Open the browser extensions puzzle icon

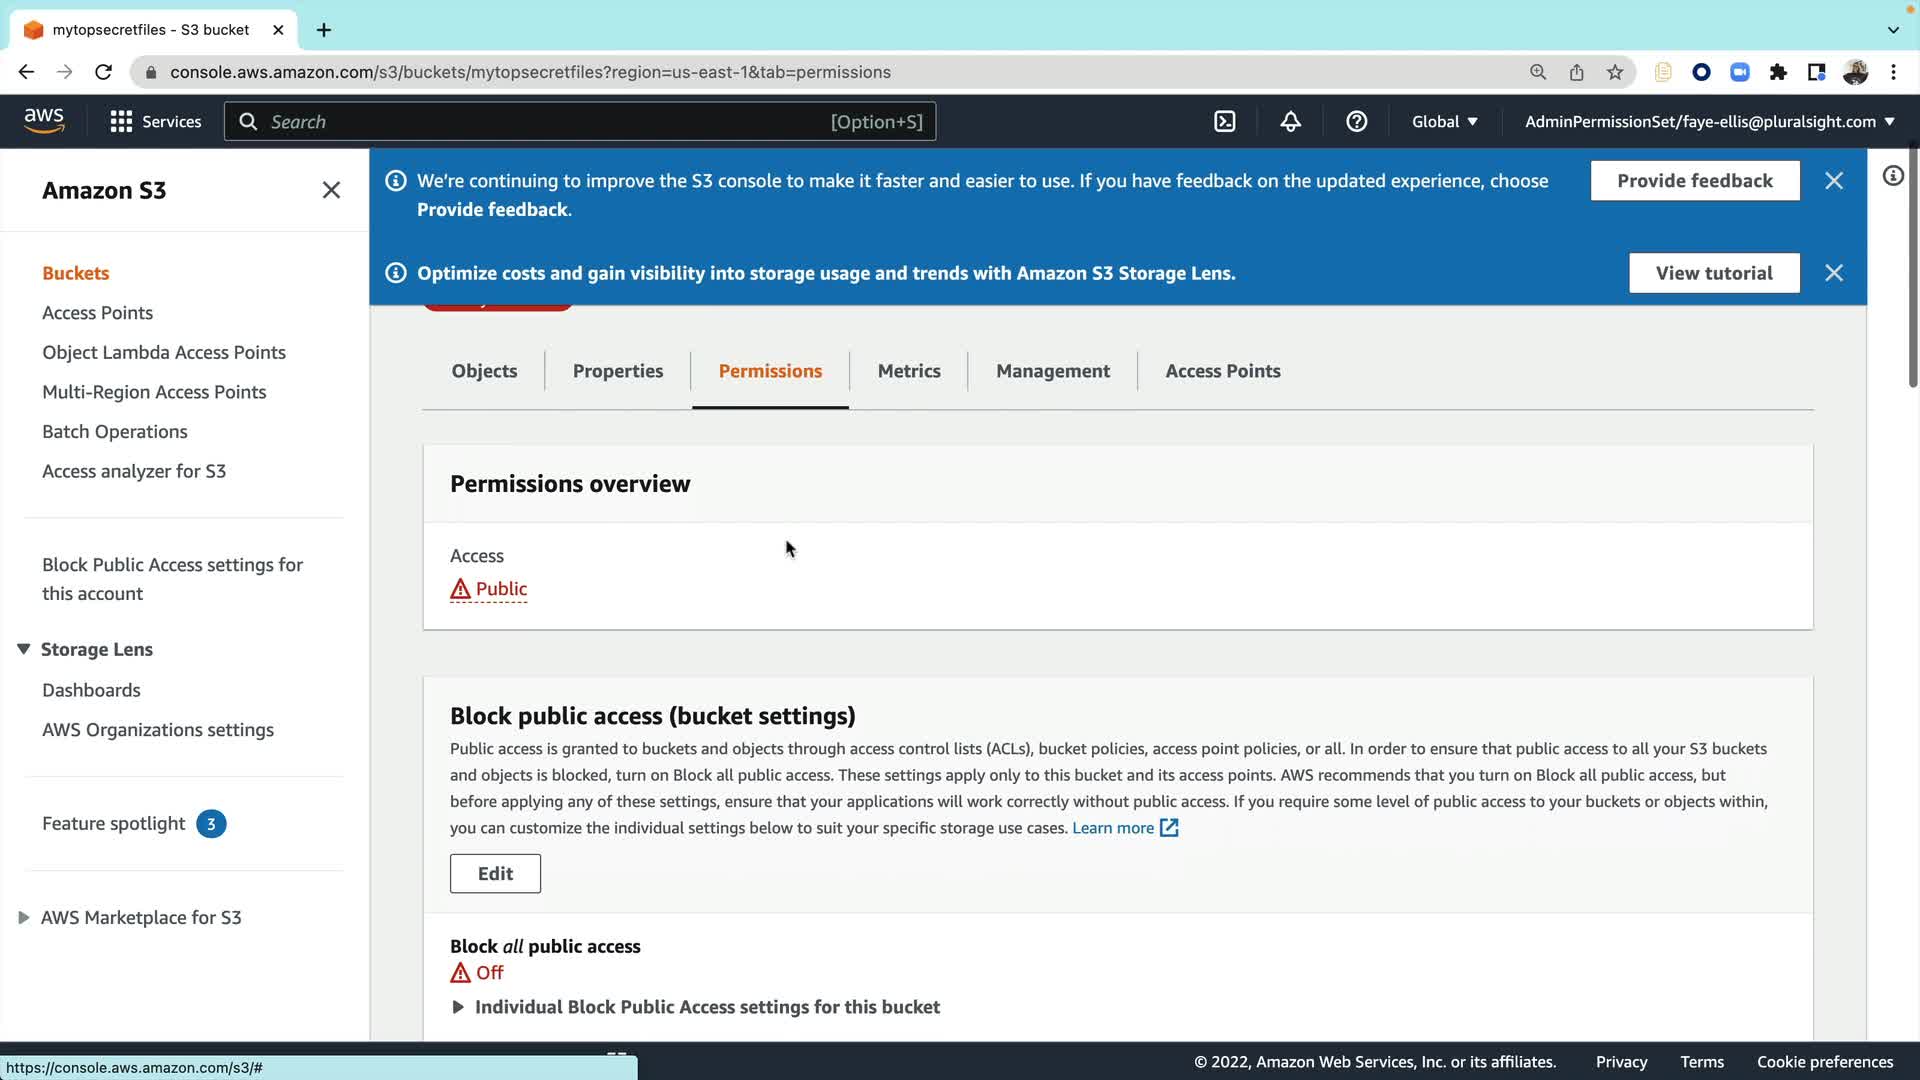tap(1778, 72)
